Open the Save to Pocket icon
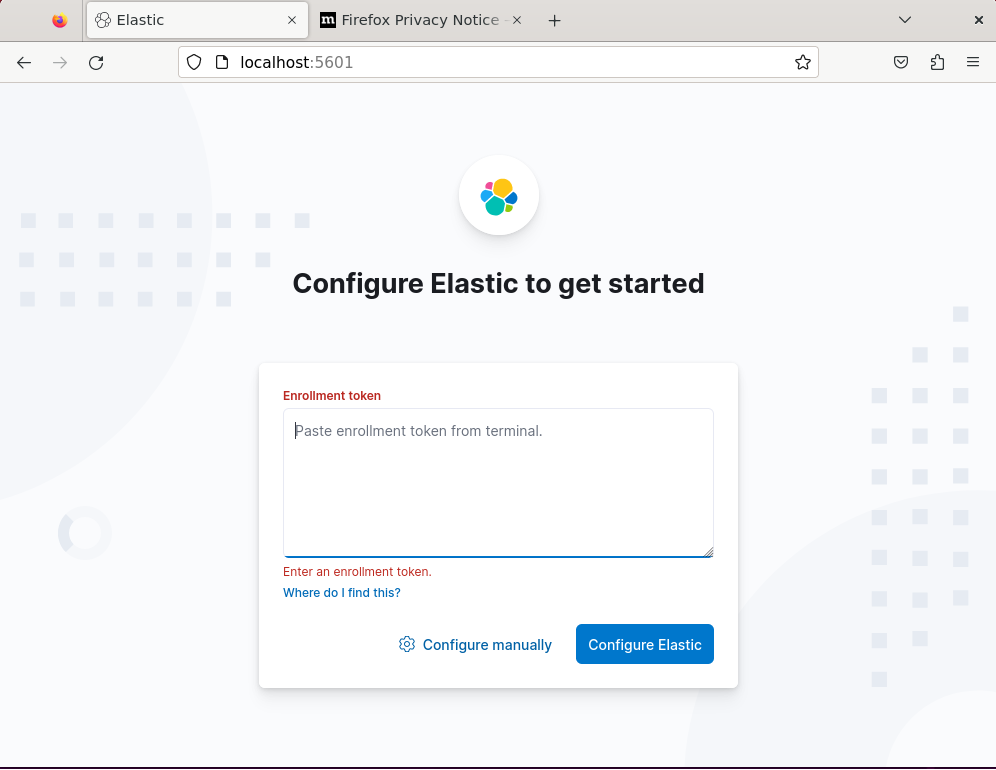This screenshot has width=996, height=770. (x=901, y=62)
